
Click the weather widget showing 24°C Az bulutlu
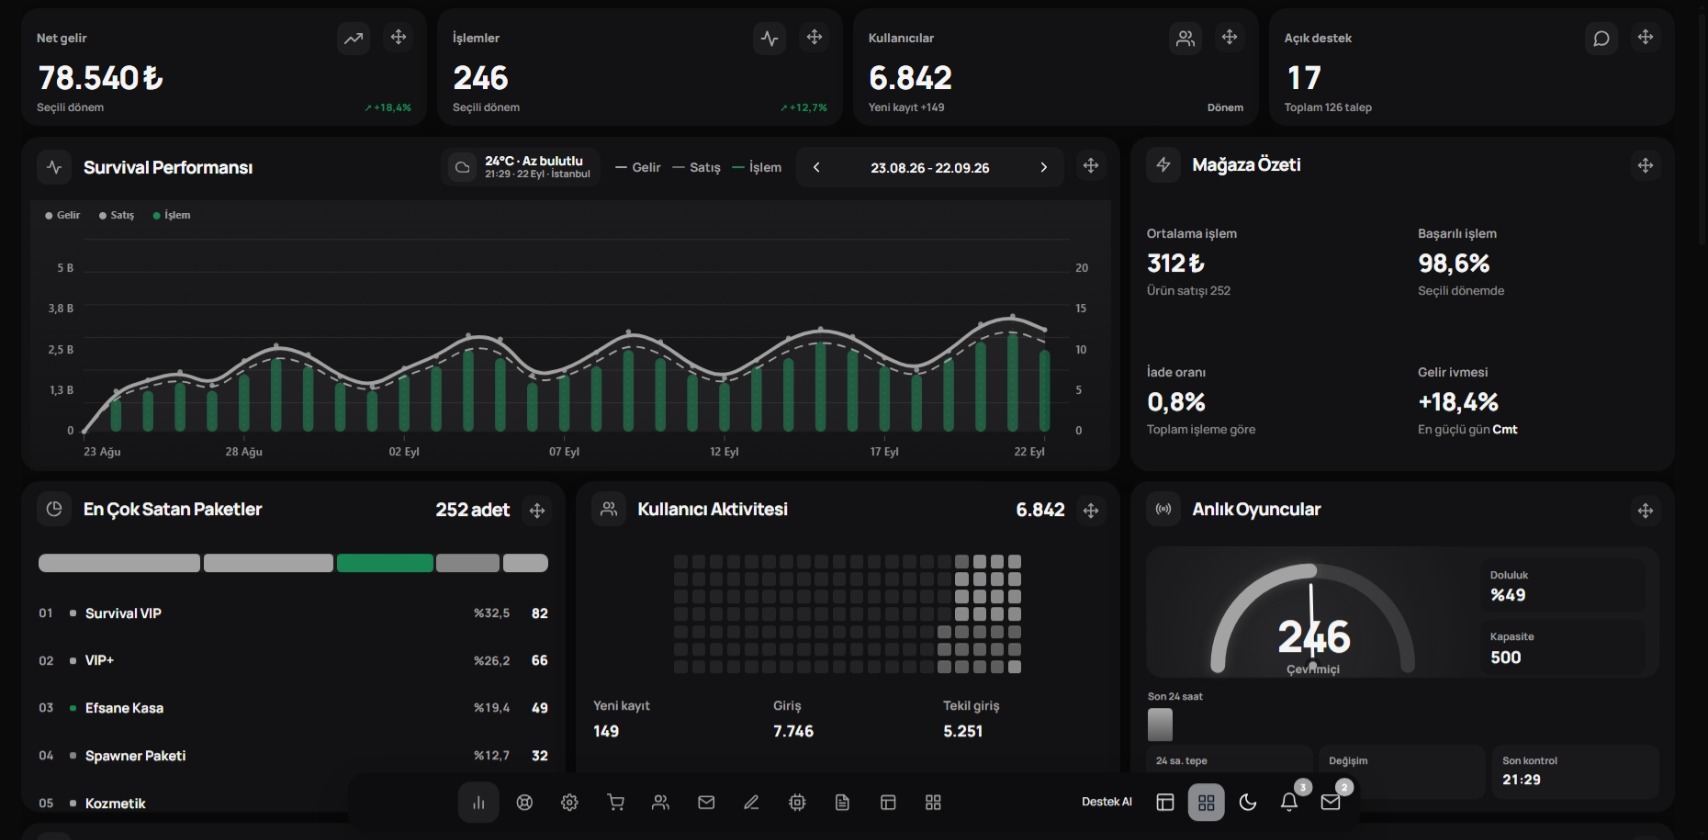tap(520, 167)
